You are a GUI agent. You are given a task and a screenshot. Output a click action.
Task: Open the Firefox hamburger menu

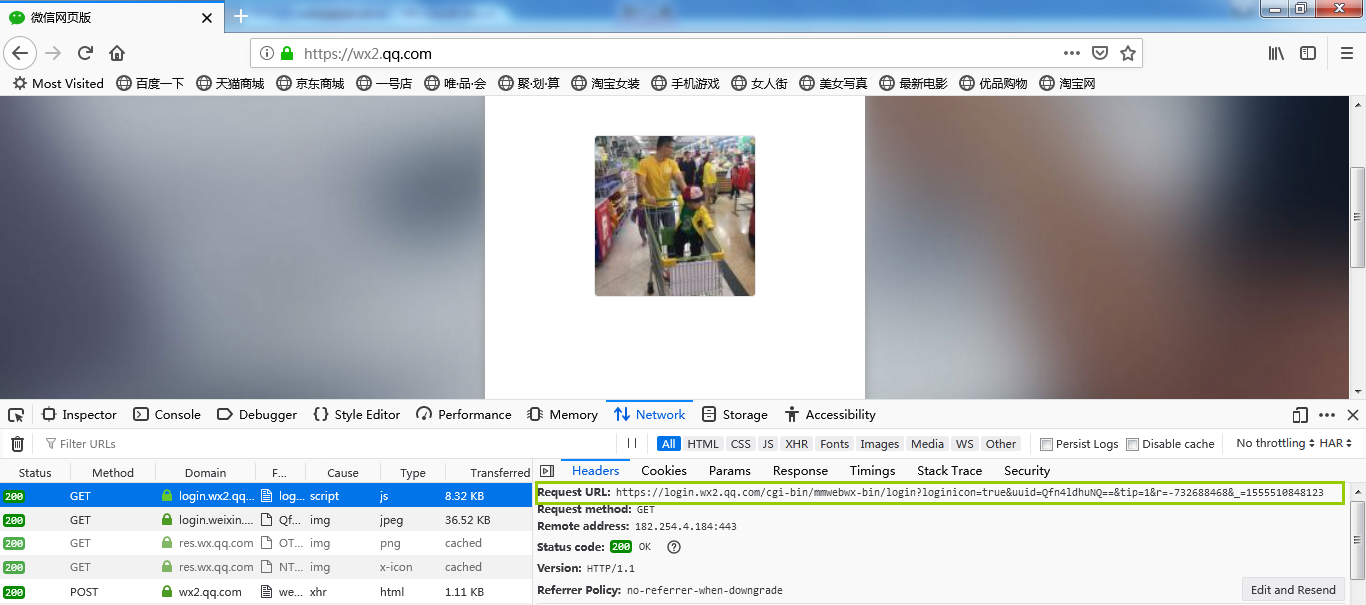tap(1346, 53)
